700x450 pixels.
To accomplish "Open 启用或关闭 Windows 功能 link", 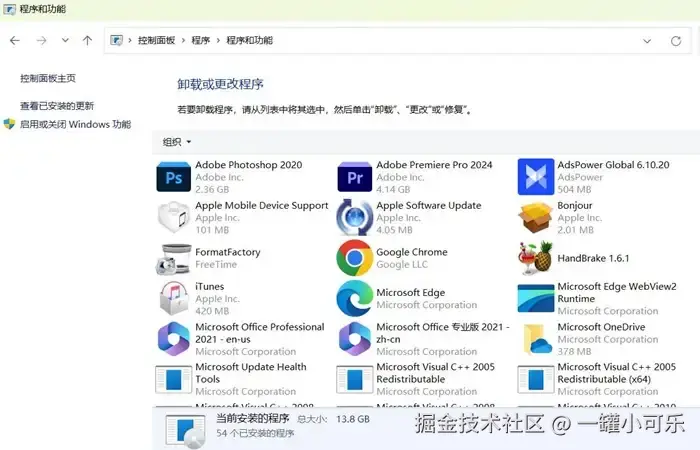I will pos(75,124).
